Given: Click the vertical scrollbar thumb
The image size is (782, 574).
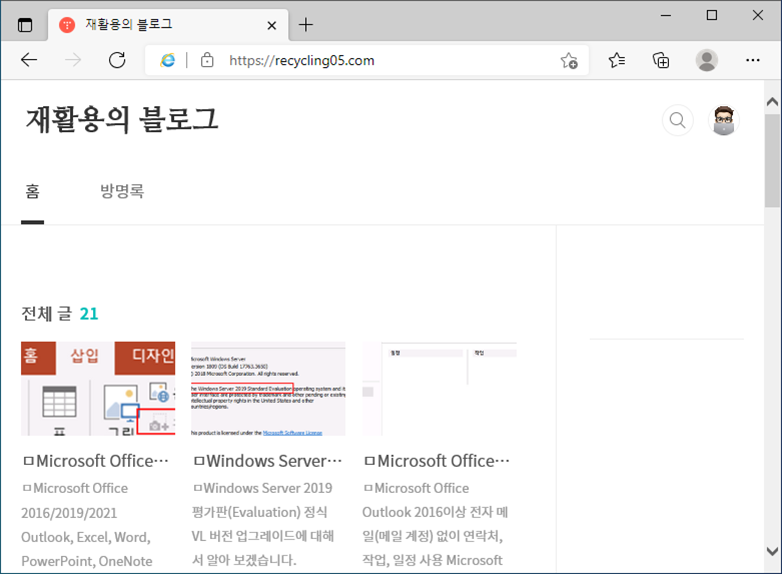Looking at the screenshot, I should click(772, 161).
